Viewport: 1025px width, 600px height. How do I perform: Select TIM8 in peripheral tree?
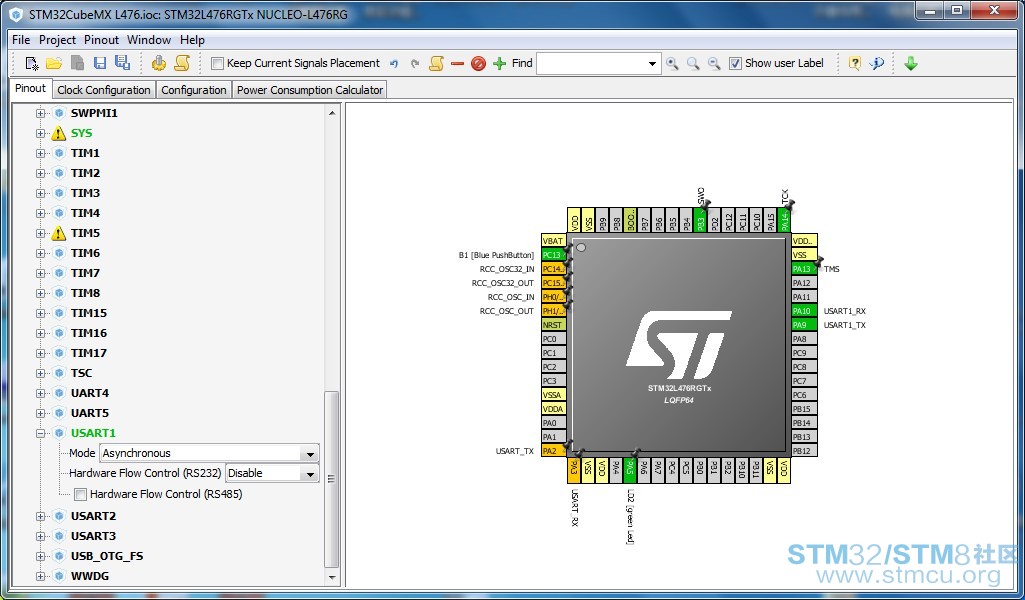[85, 293]
